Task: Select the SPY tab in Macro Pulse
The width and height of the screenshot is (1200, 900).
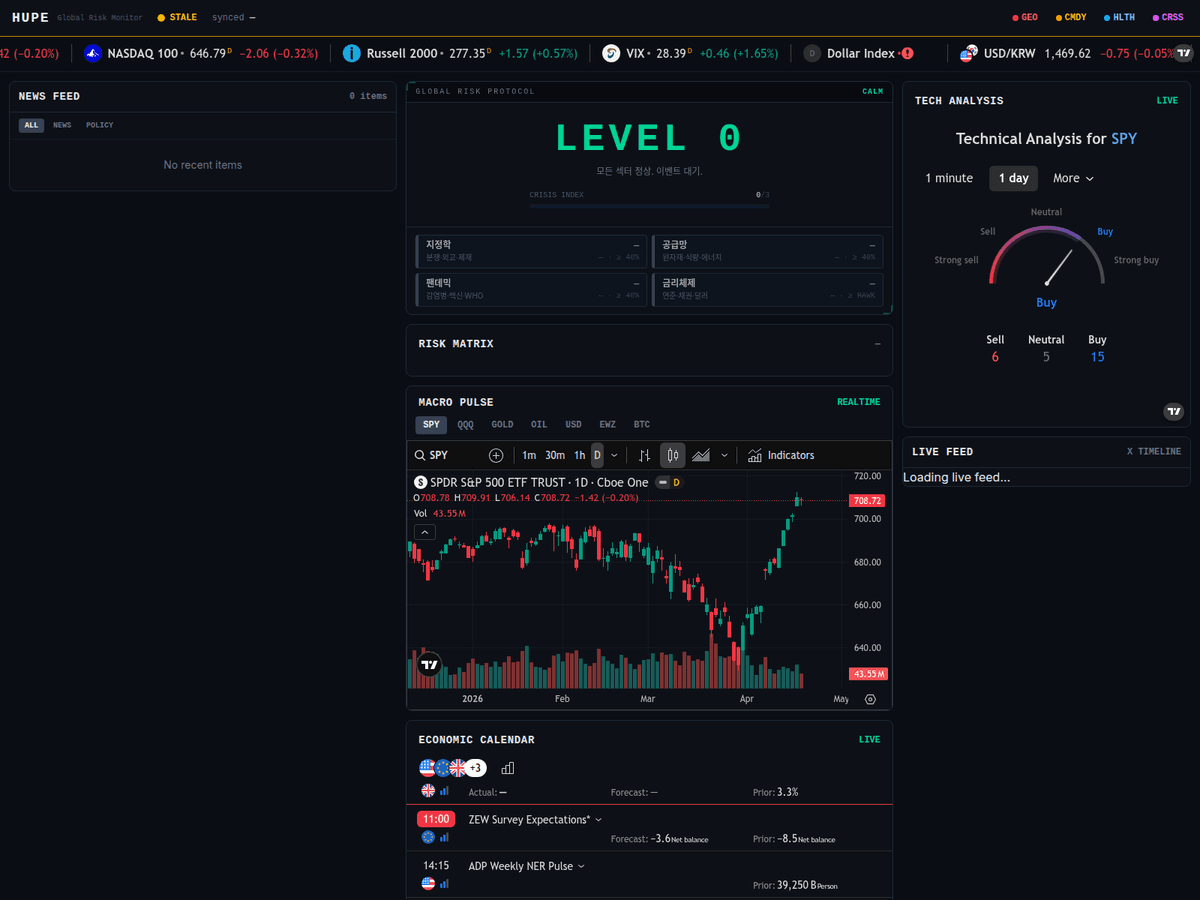Action: [x=431, y=424]
